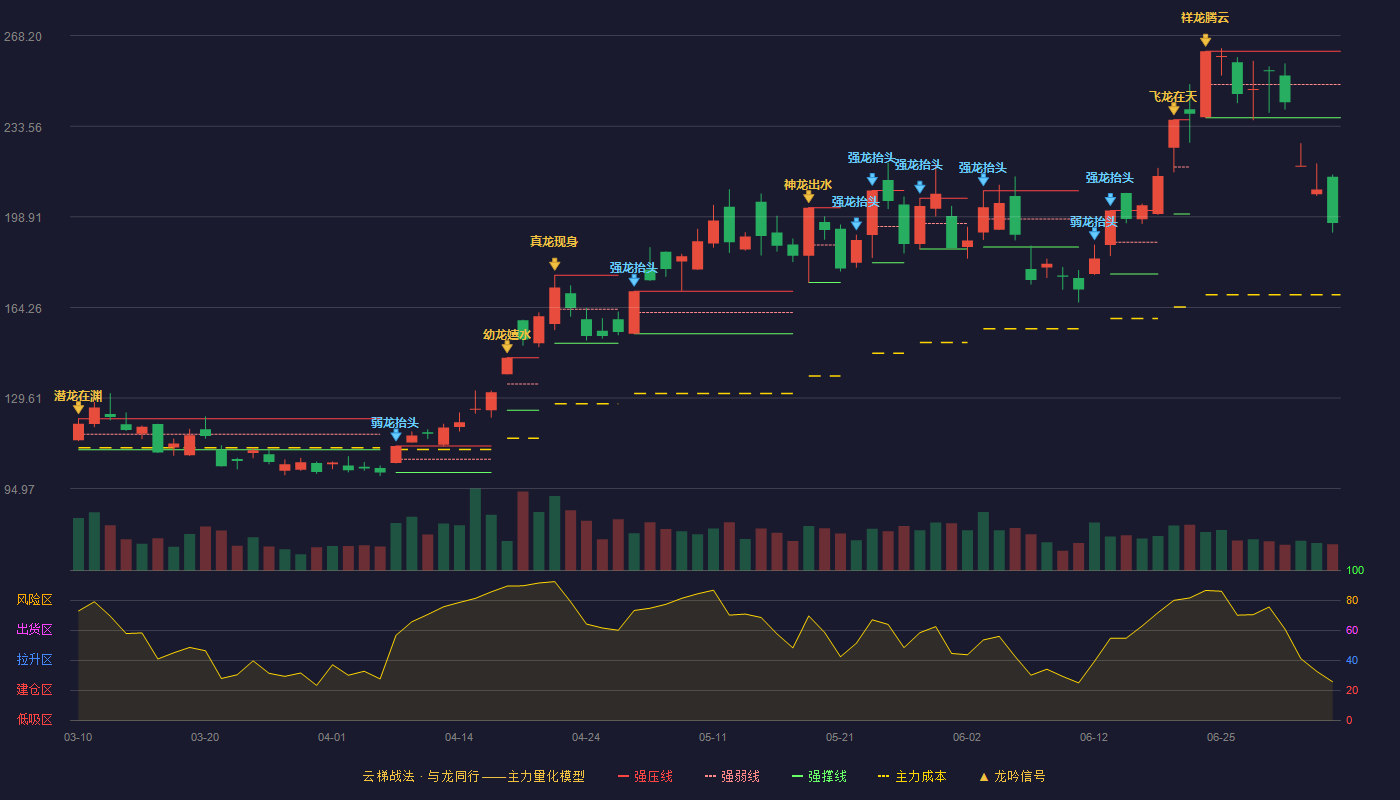
Task: Toggle the 强压线 legend series
Action: (x=645, y=776)
